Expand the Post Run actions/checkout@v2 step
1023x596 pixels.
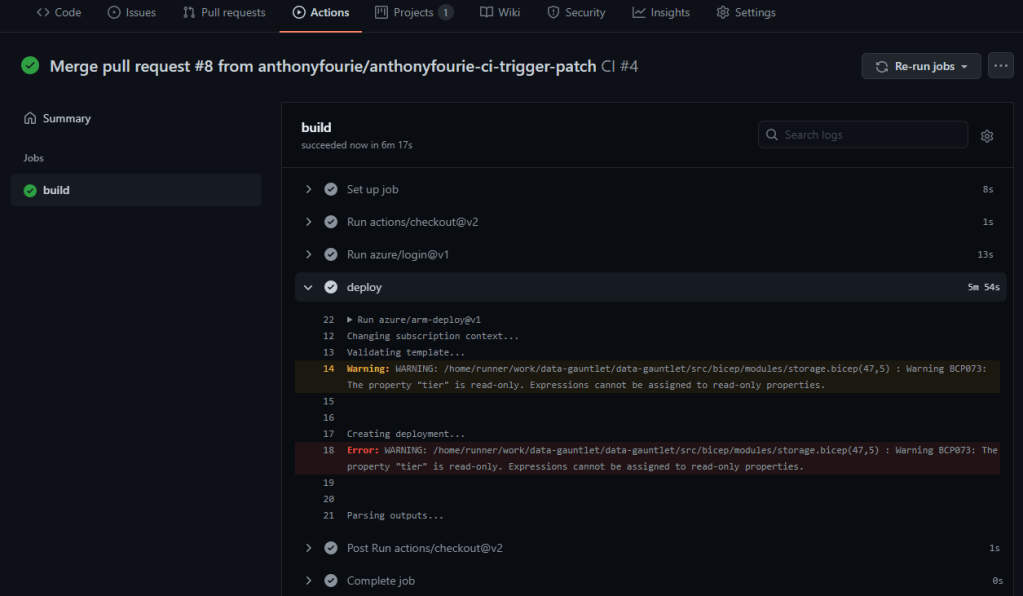309,548
